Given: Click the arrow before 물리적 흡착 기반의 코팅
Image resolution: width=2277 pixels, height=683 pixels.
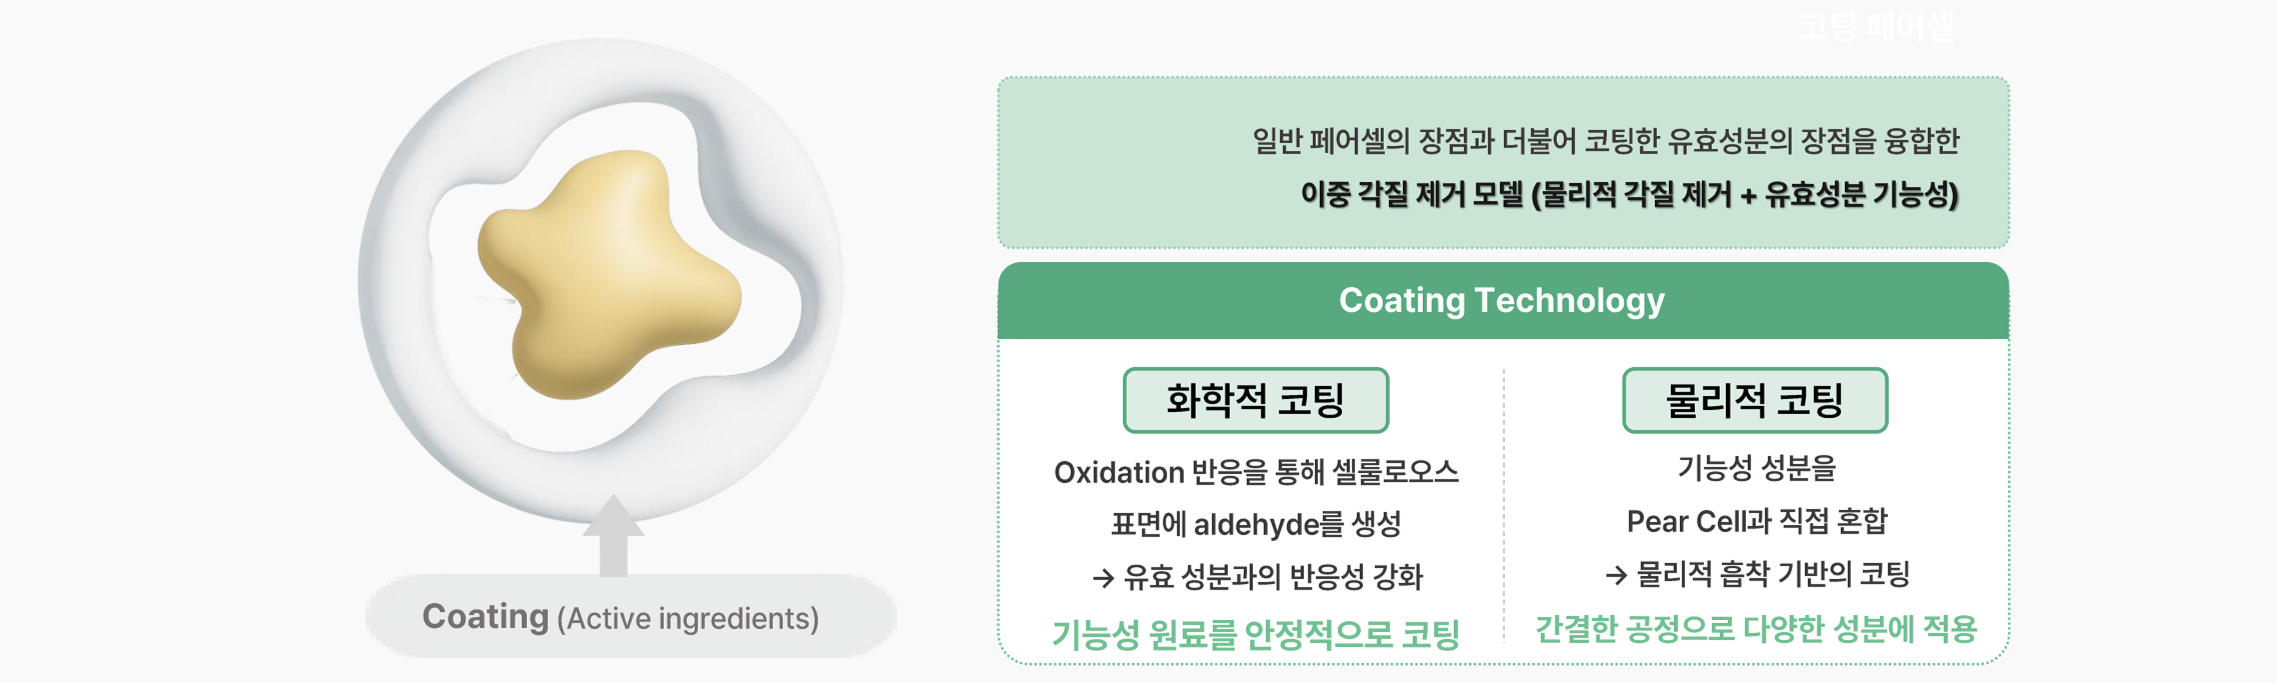Looking at the screenshot, I should pos(1615,575).
